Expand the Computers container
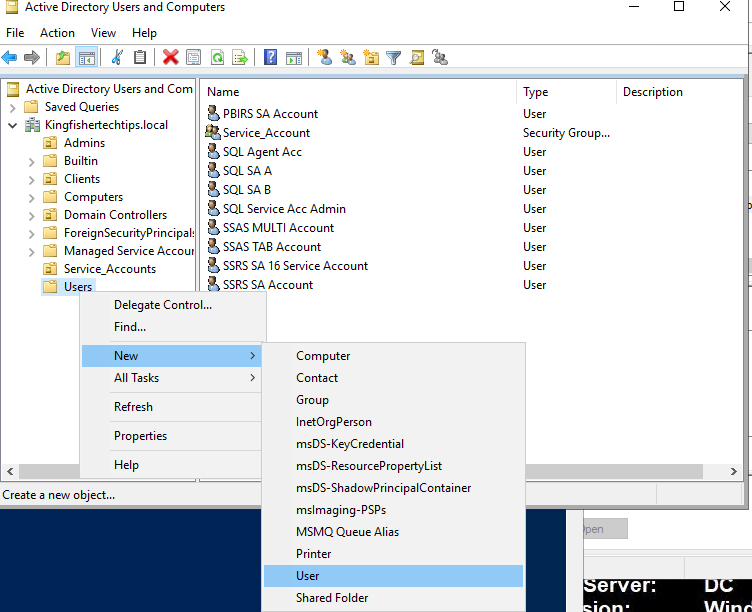 pos(32,198)
